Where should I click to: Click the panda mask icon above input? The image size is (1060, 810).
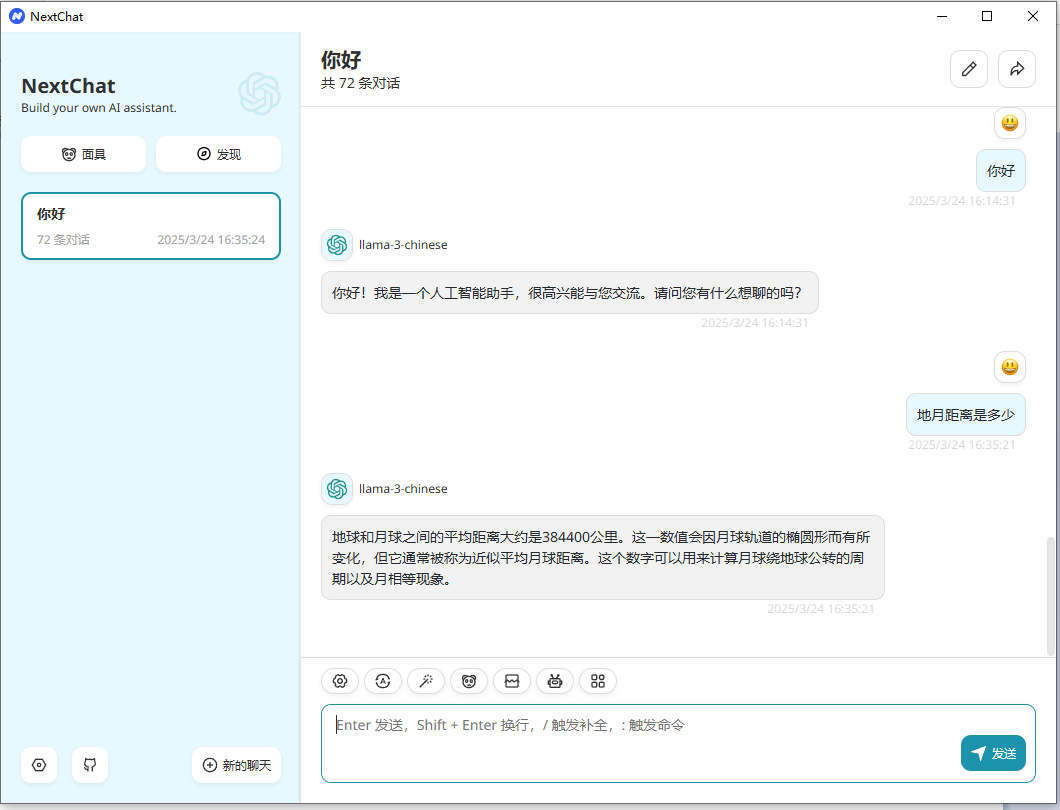pyautogui.click(x=469, y=681)
